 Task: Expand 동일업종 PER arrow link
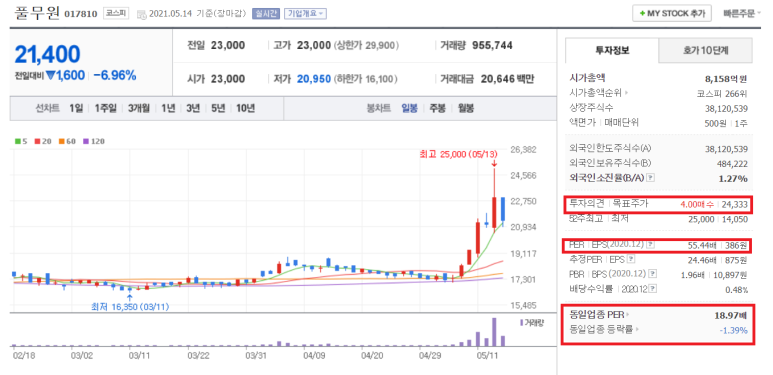628,314
